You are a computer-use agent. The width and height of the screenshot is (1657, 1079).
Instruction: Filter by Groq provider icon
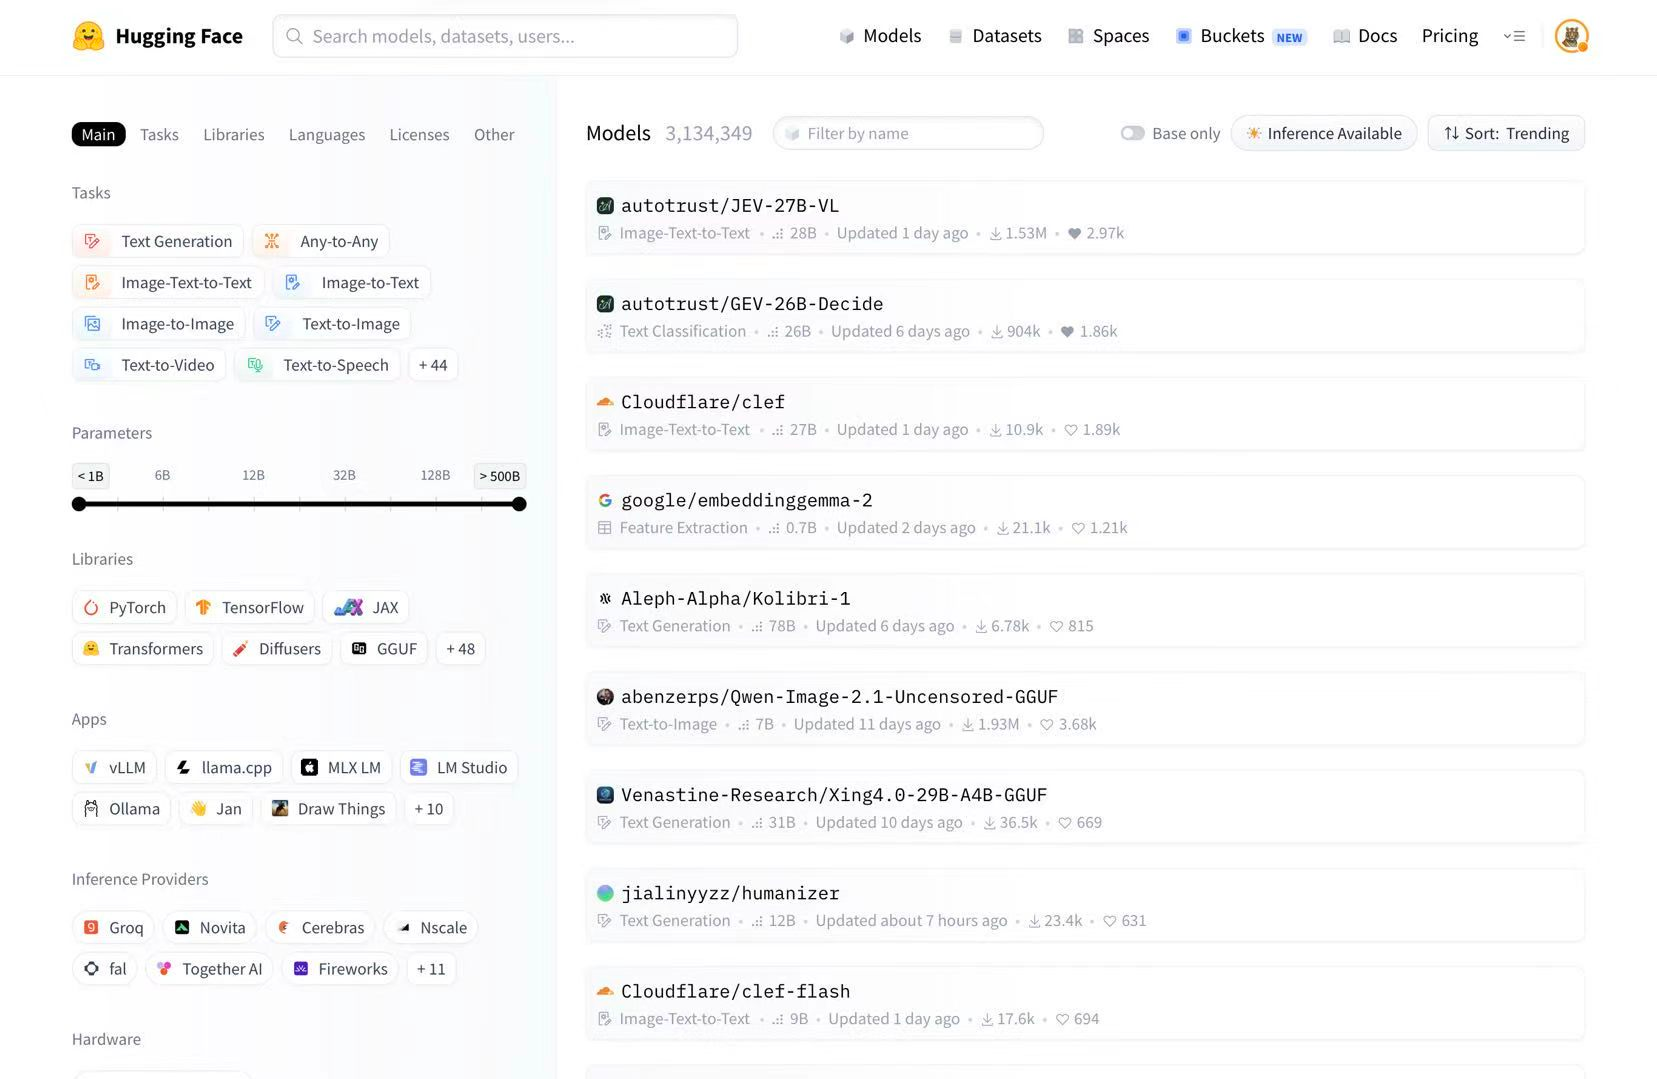pos(91,928)
